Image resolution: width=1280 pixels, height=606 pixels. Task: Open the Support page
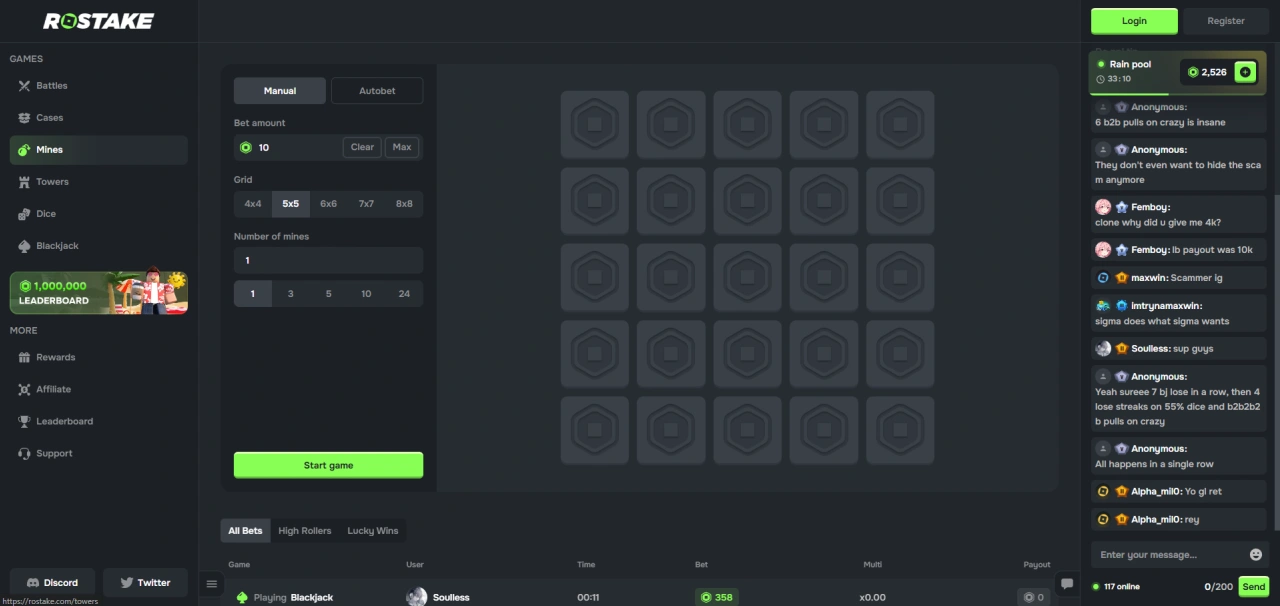(x=99, y=453)
